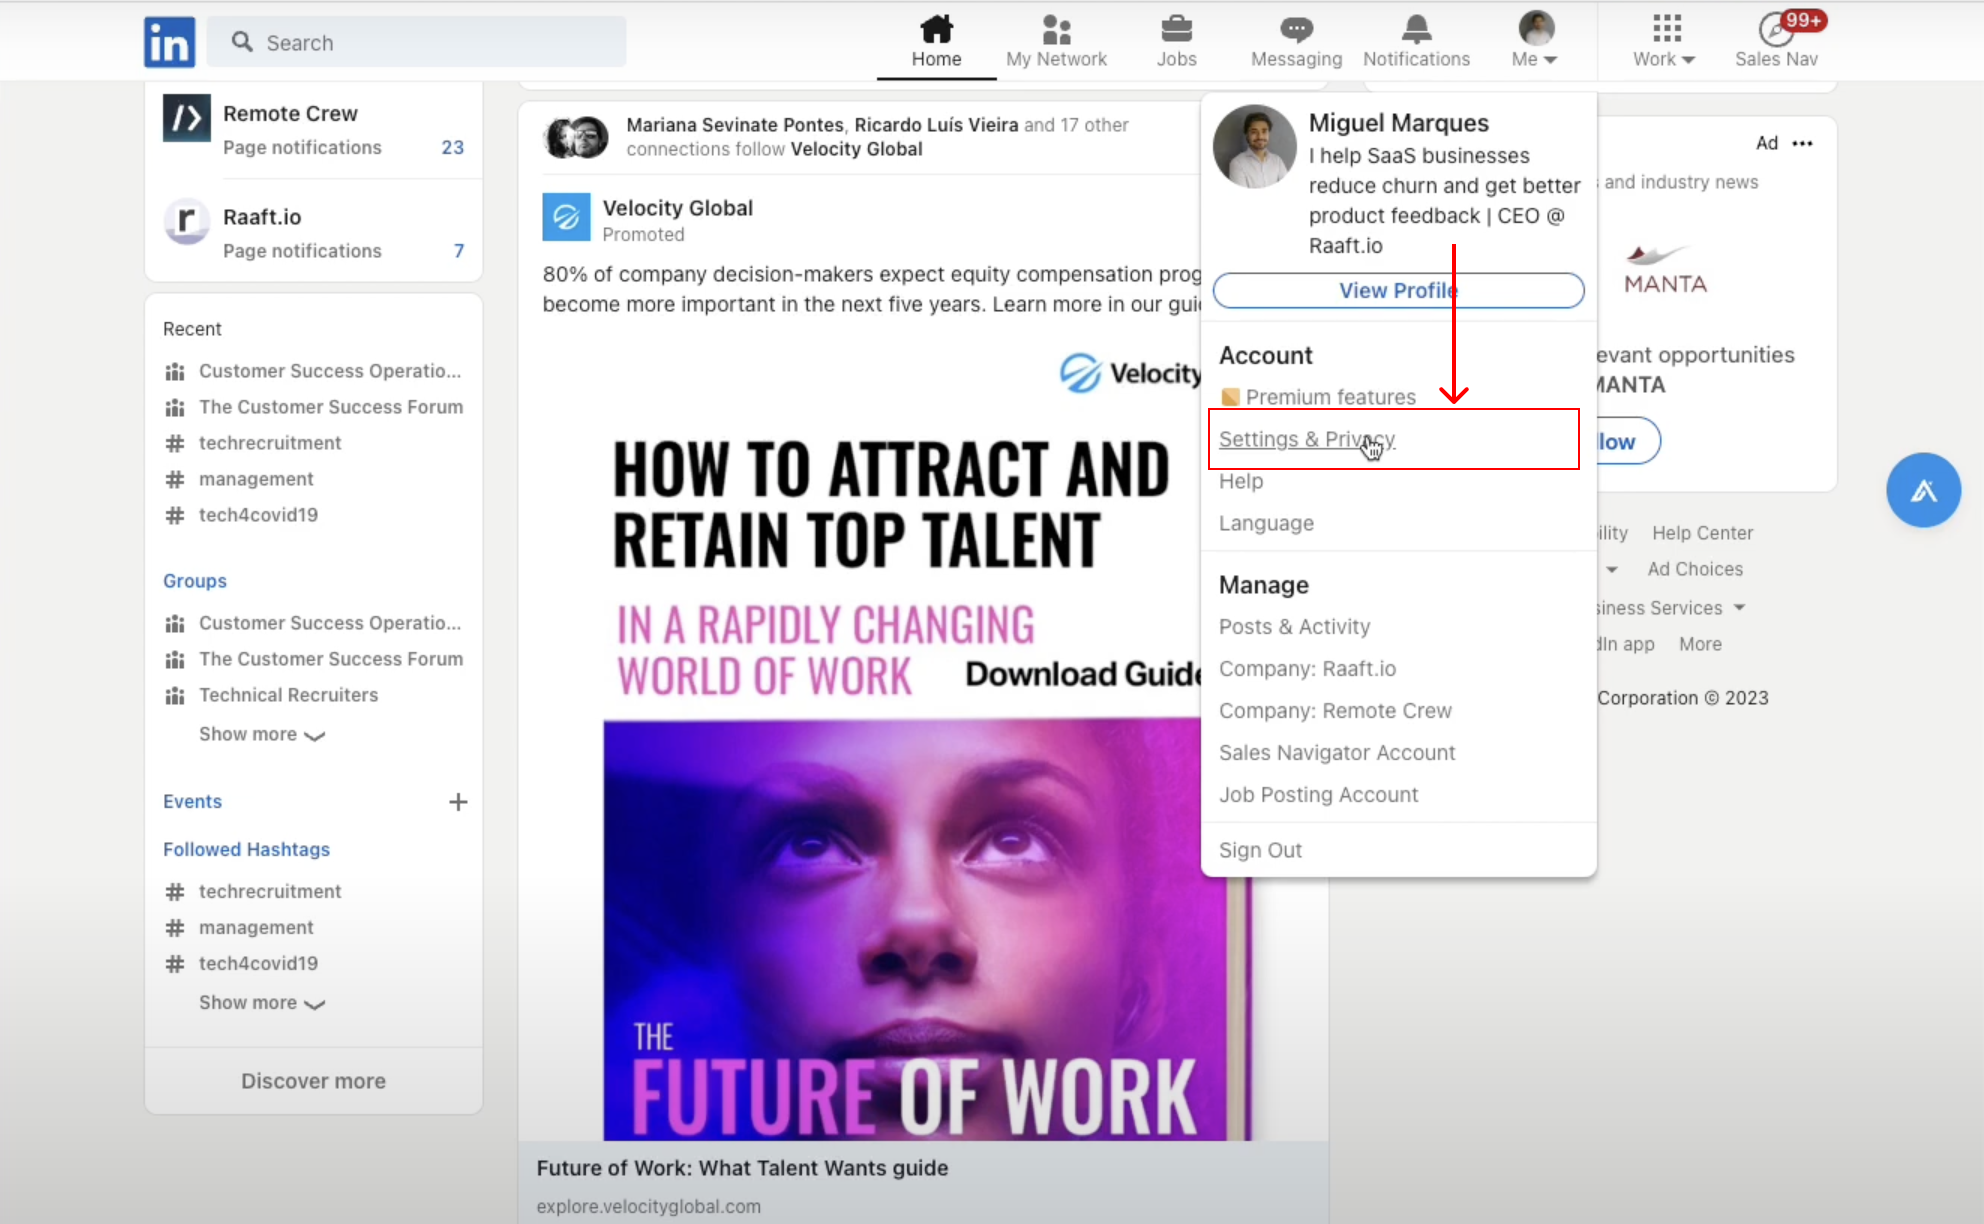The height and width of the screenshot is (1224, 1984).
Task: Click the LinkedIn logo icon
Action: click(x=169, y=42)
